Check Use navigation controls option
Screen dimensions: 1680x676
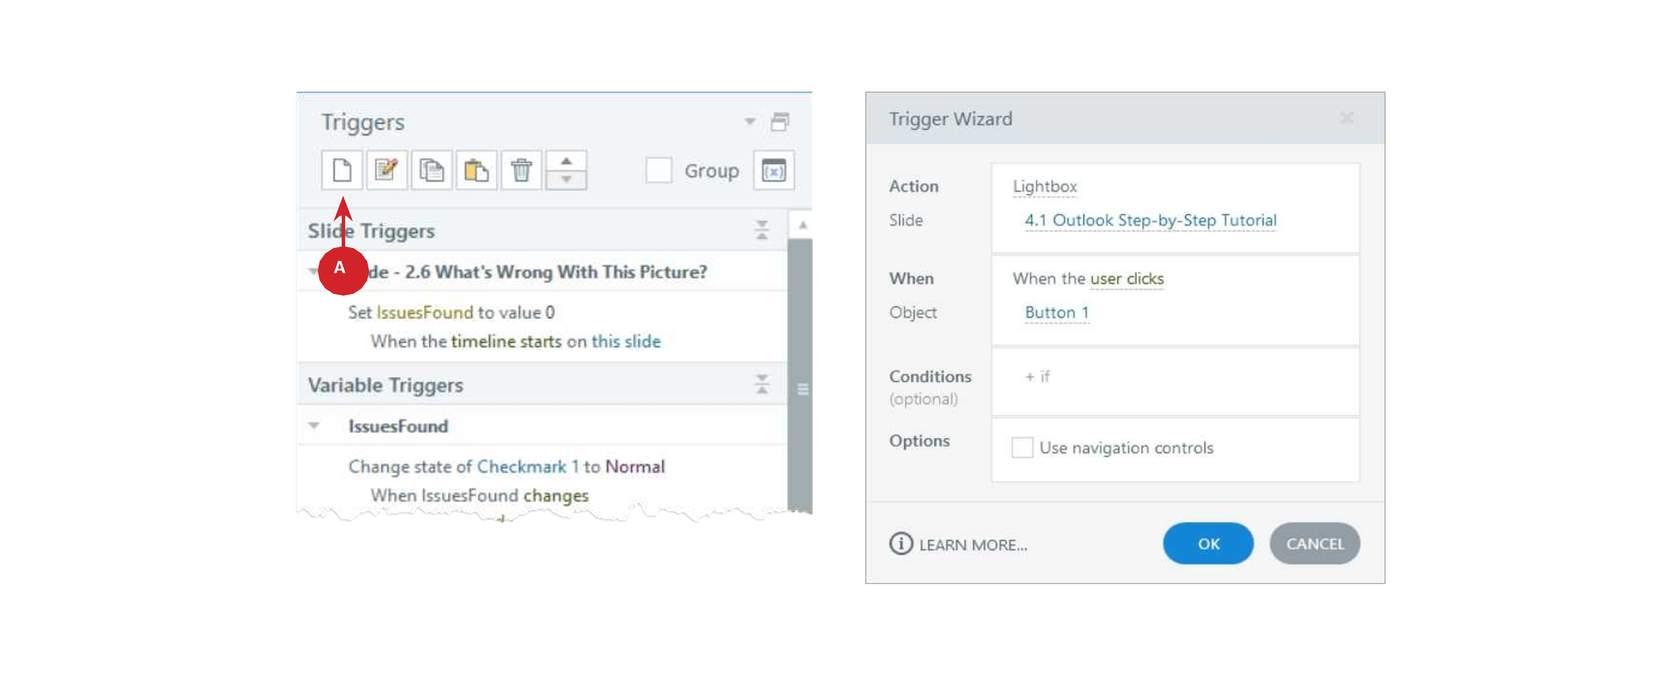click(1022, 448)
